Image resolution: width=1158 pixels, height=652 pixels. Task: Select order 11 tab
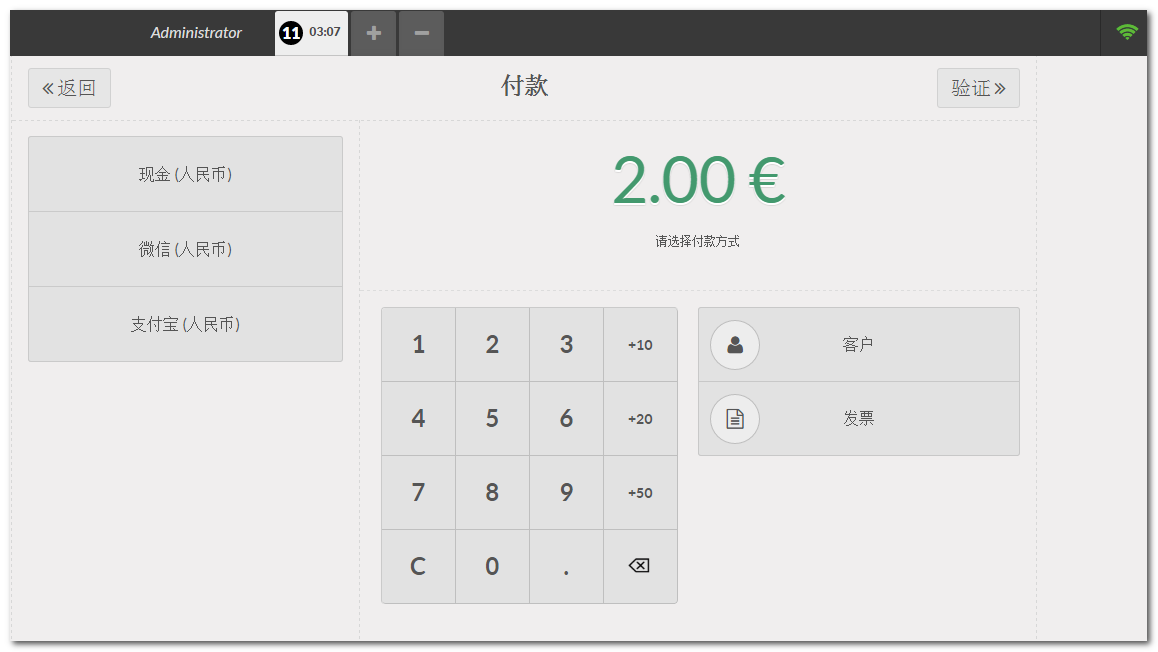(x=311, y=33)
